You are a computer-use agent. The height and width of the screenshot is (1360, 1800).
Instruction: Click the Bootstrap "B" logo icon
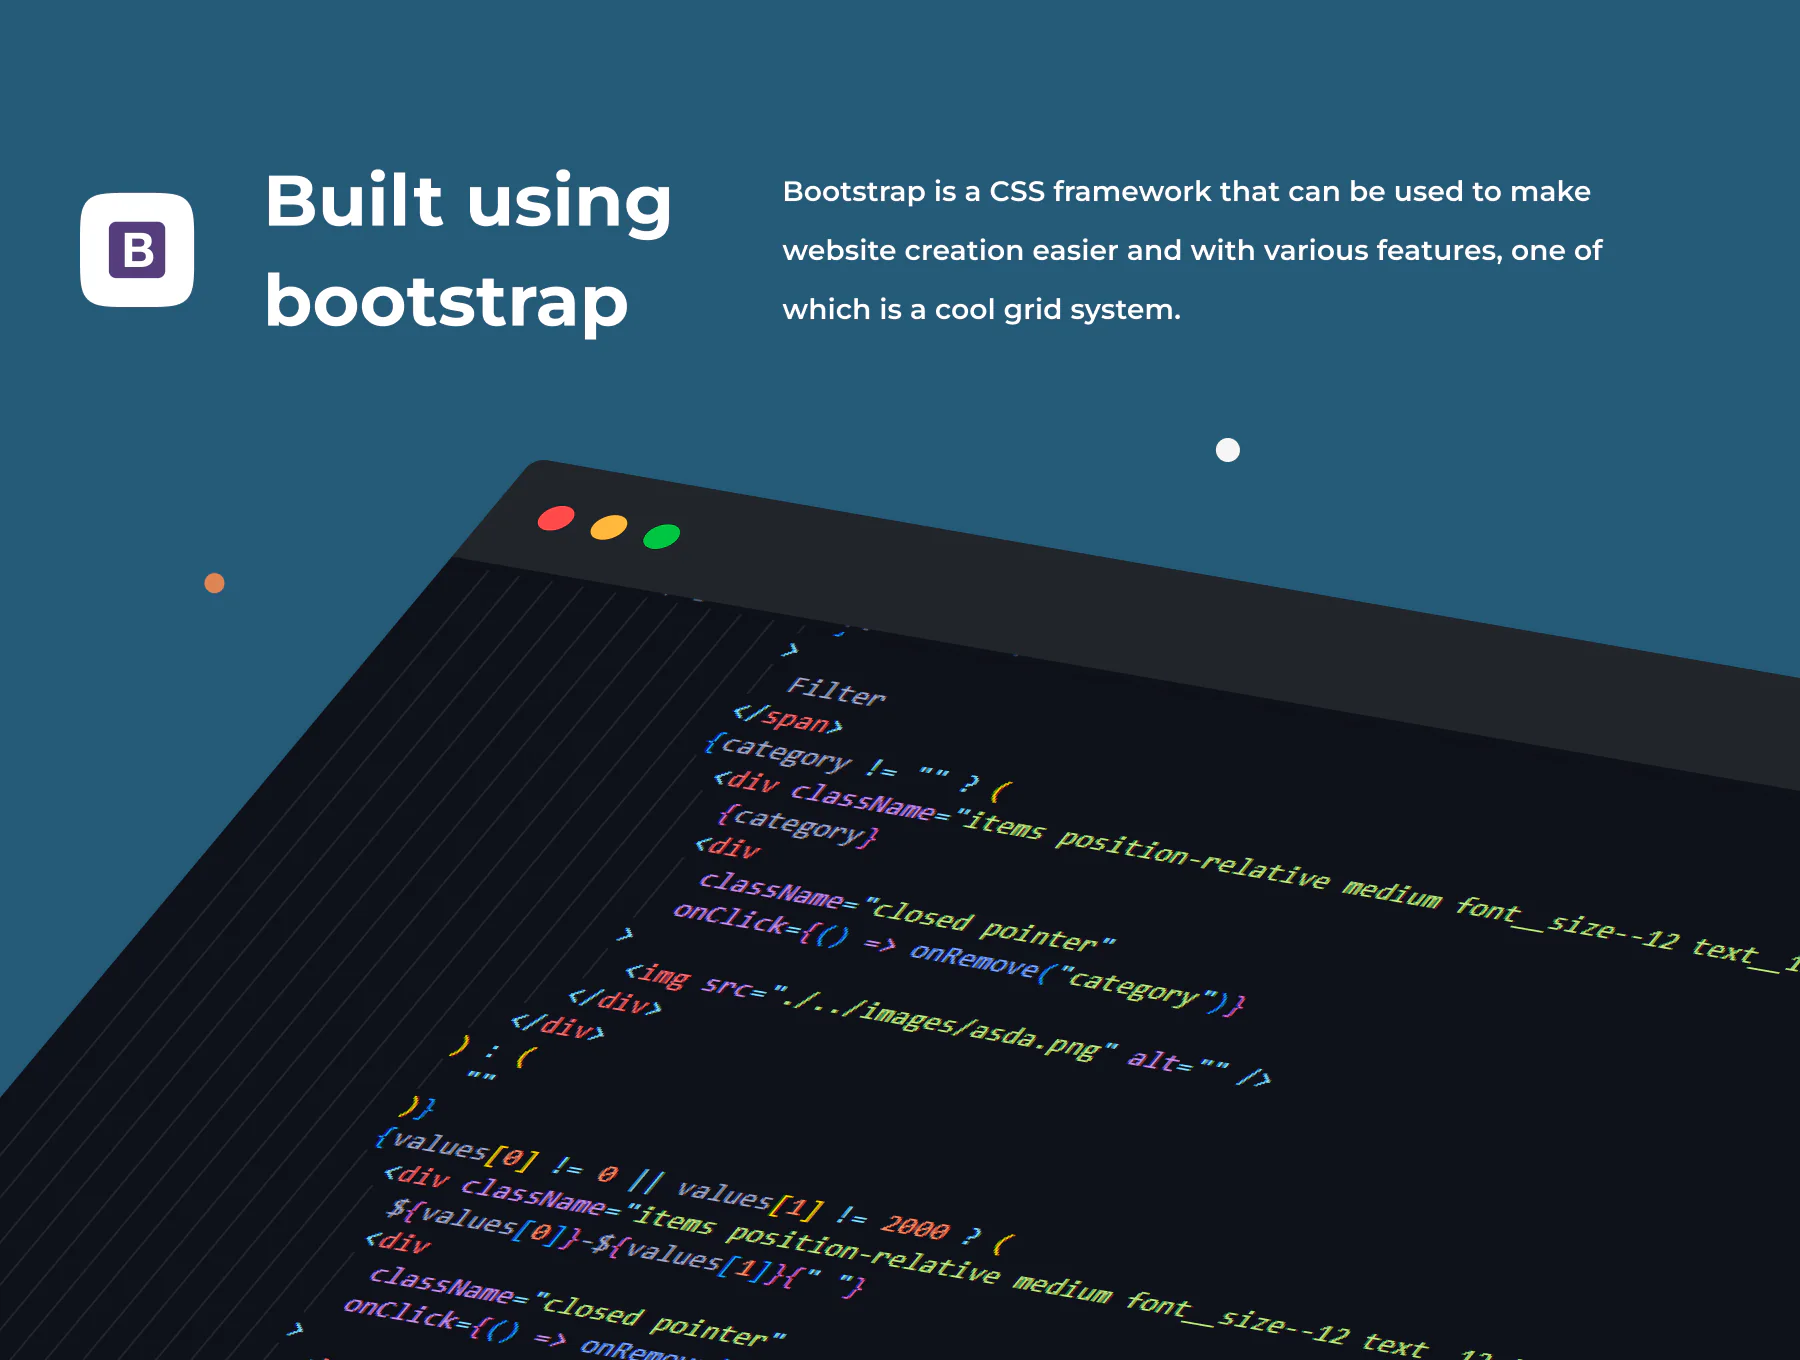pos(137,250)
